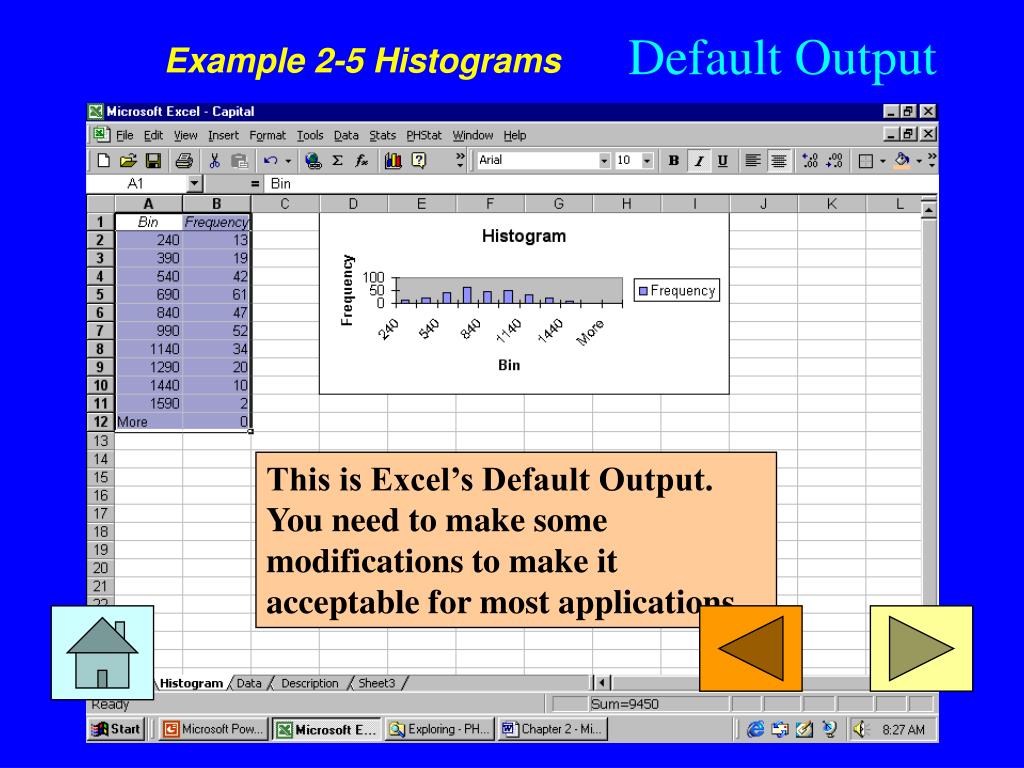
Task: Click cell containing 1140
Action: (149, 349)
